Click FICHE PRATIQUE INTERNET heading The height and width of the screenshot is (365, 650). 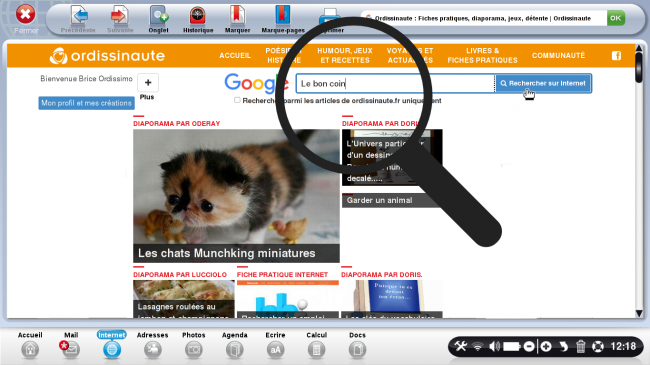(x=282, y=275)
